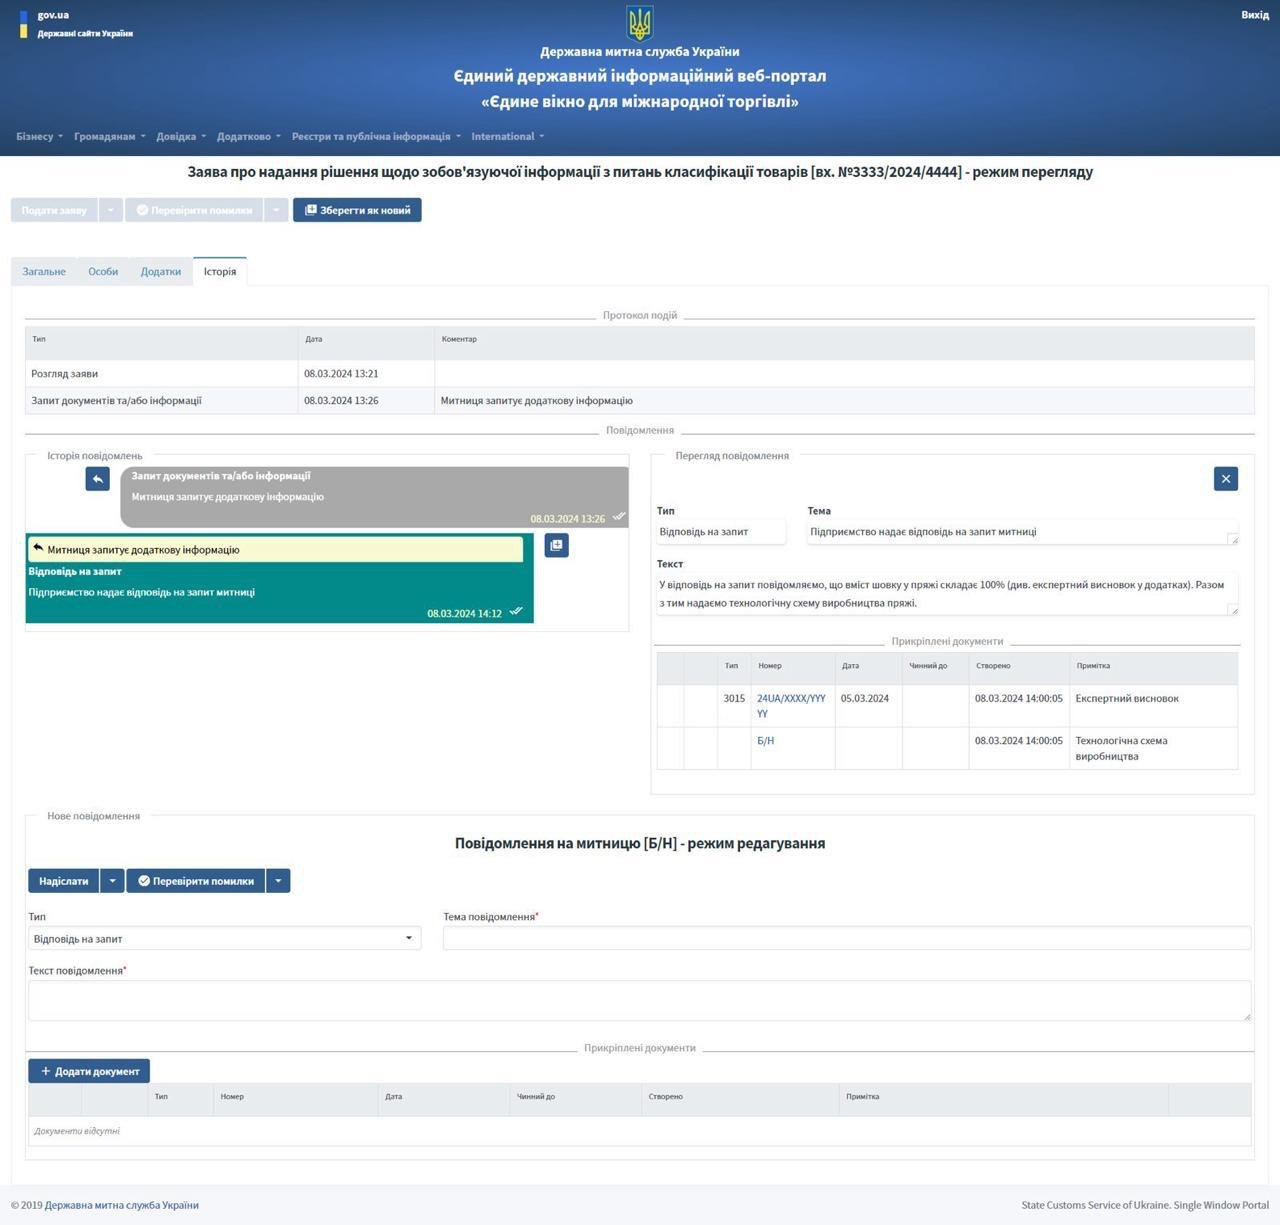Open Реєстри та публічна інформація menu
This screenshot has width=1280, height=1225.
(376, 136)
